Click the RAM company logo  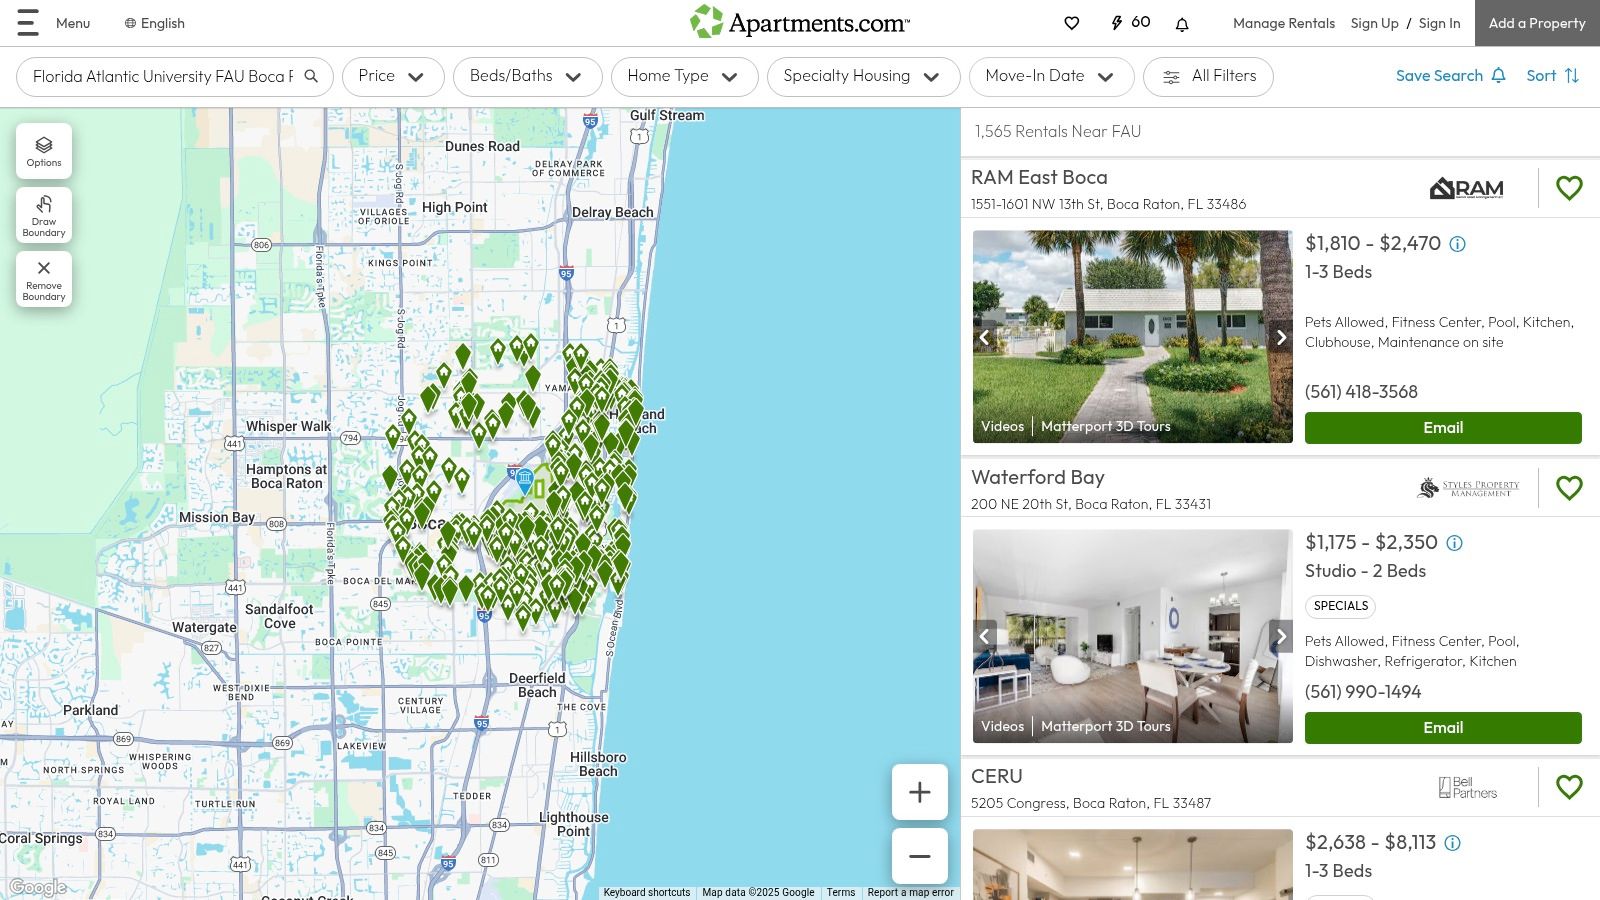tap(1466, 188)
